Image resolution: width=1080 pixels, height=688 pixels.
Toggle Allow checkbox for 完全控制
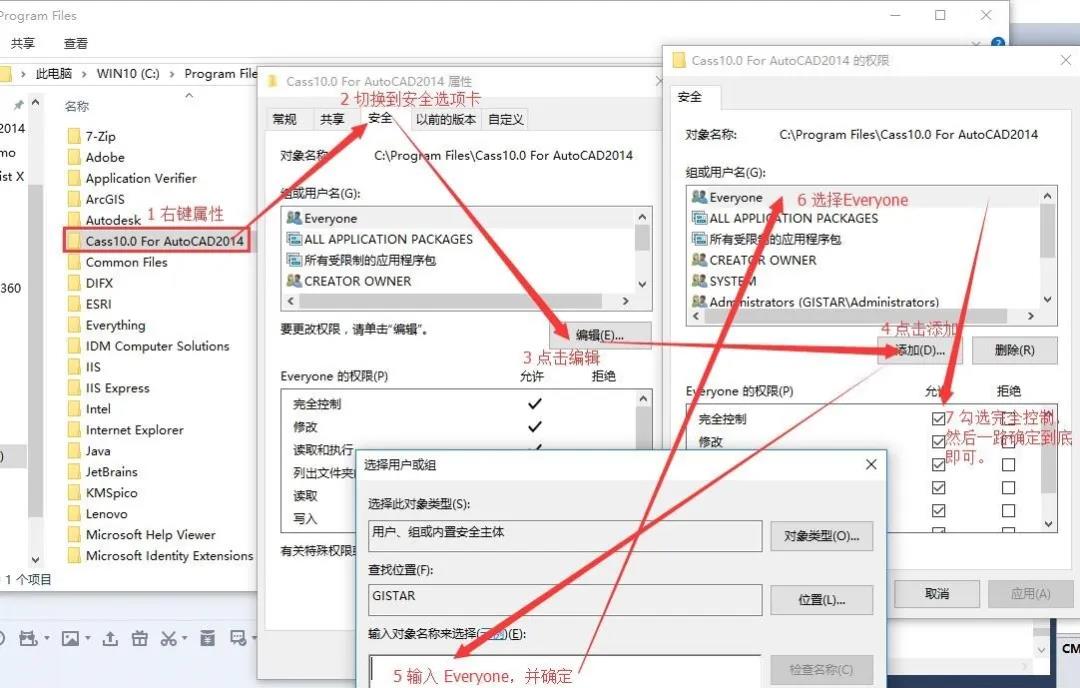point(938,418)
